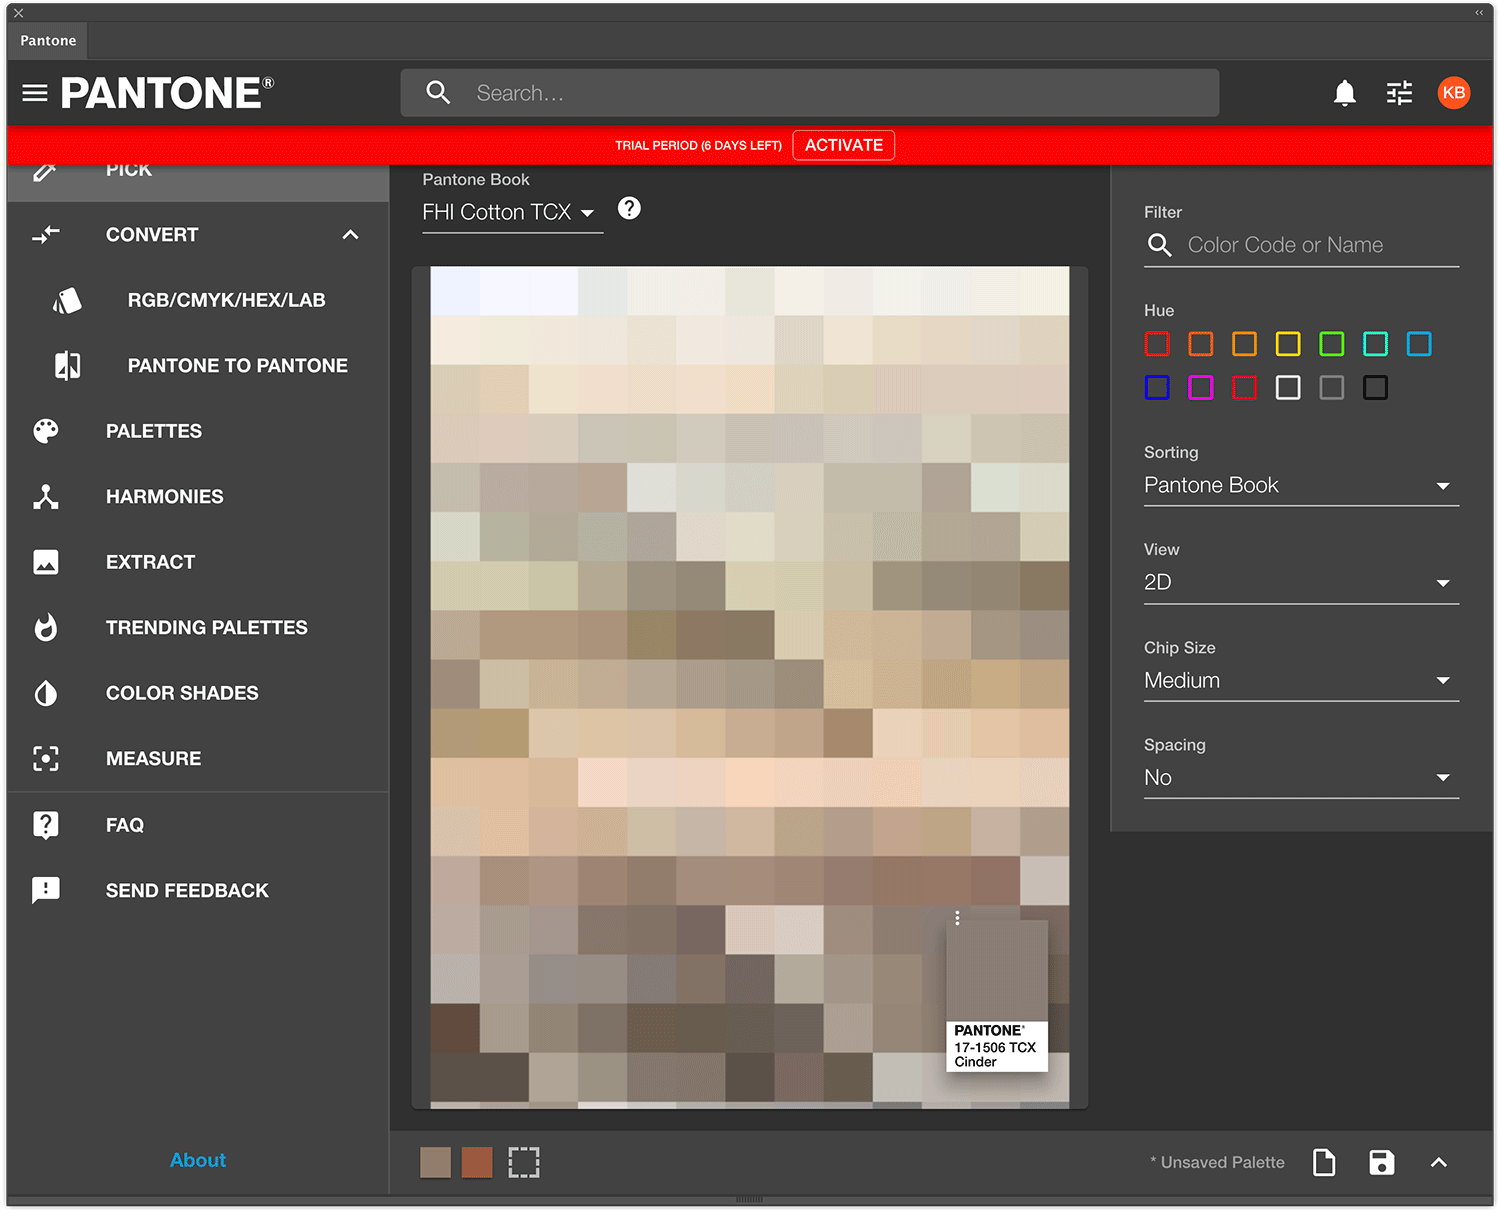Click the Send Feedback speech bubble icon

[46, 890]
